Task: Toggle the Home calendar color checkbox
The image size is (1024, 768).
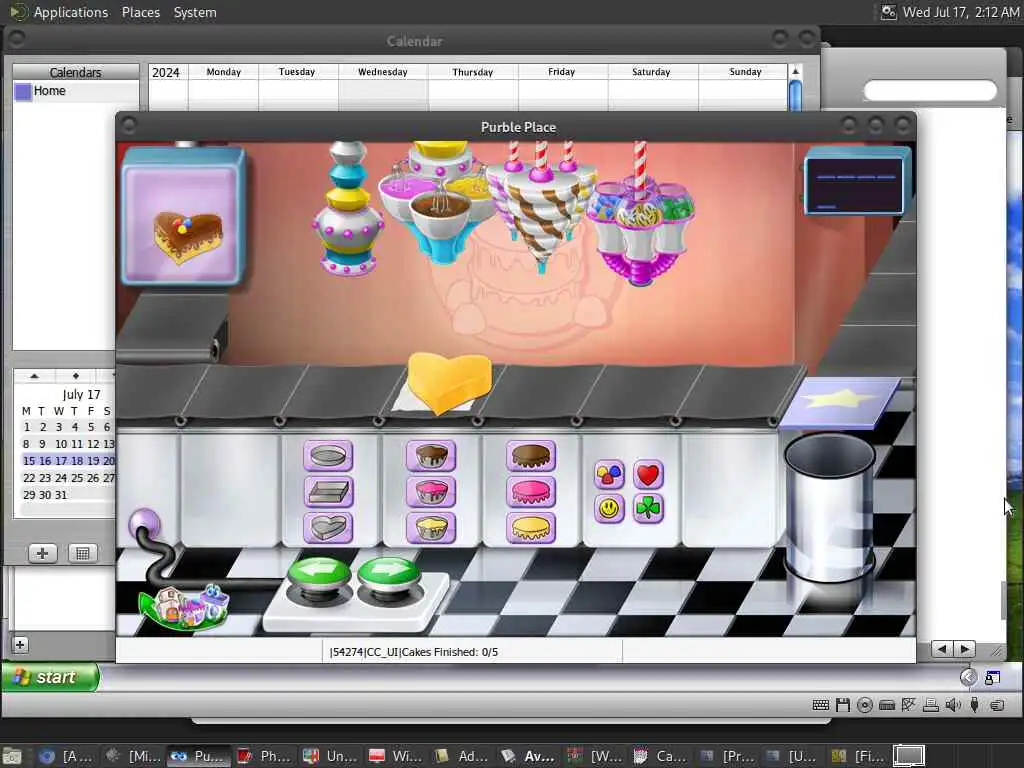Action: (23, 91)
